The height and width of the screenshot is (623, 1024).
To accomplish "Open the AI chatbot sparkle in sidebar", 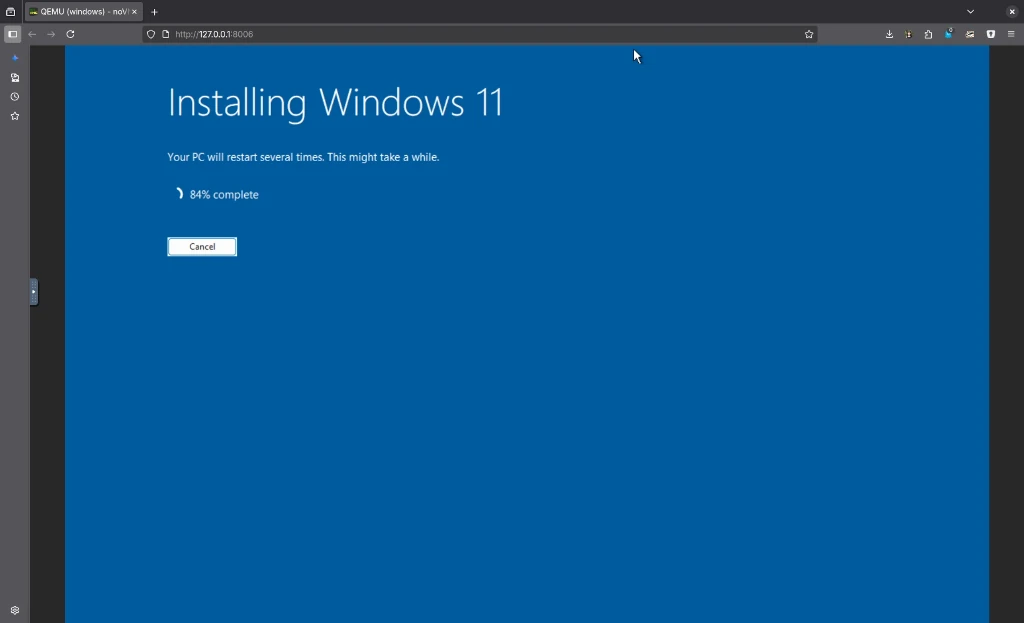I will pyautogui.click(x=15, y=58).
